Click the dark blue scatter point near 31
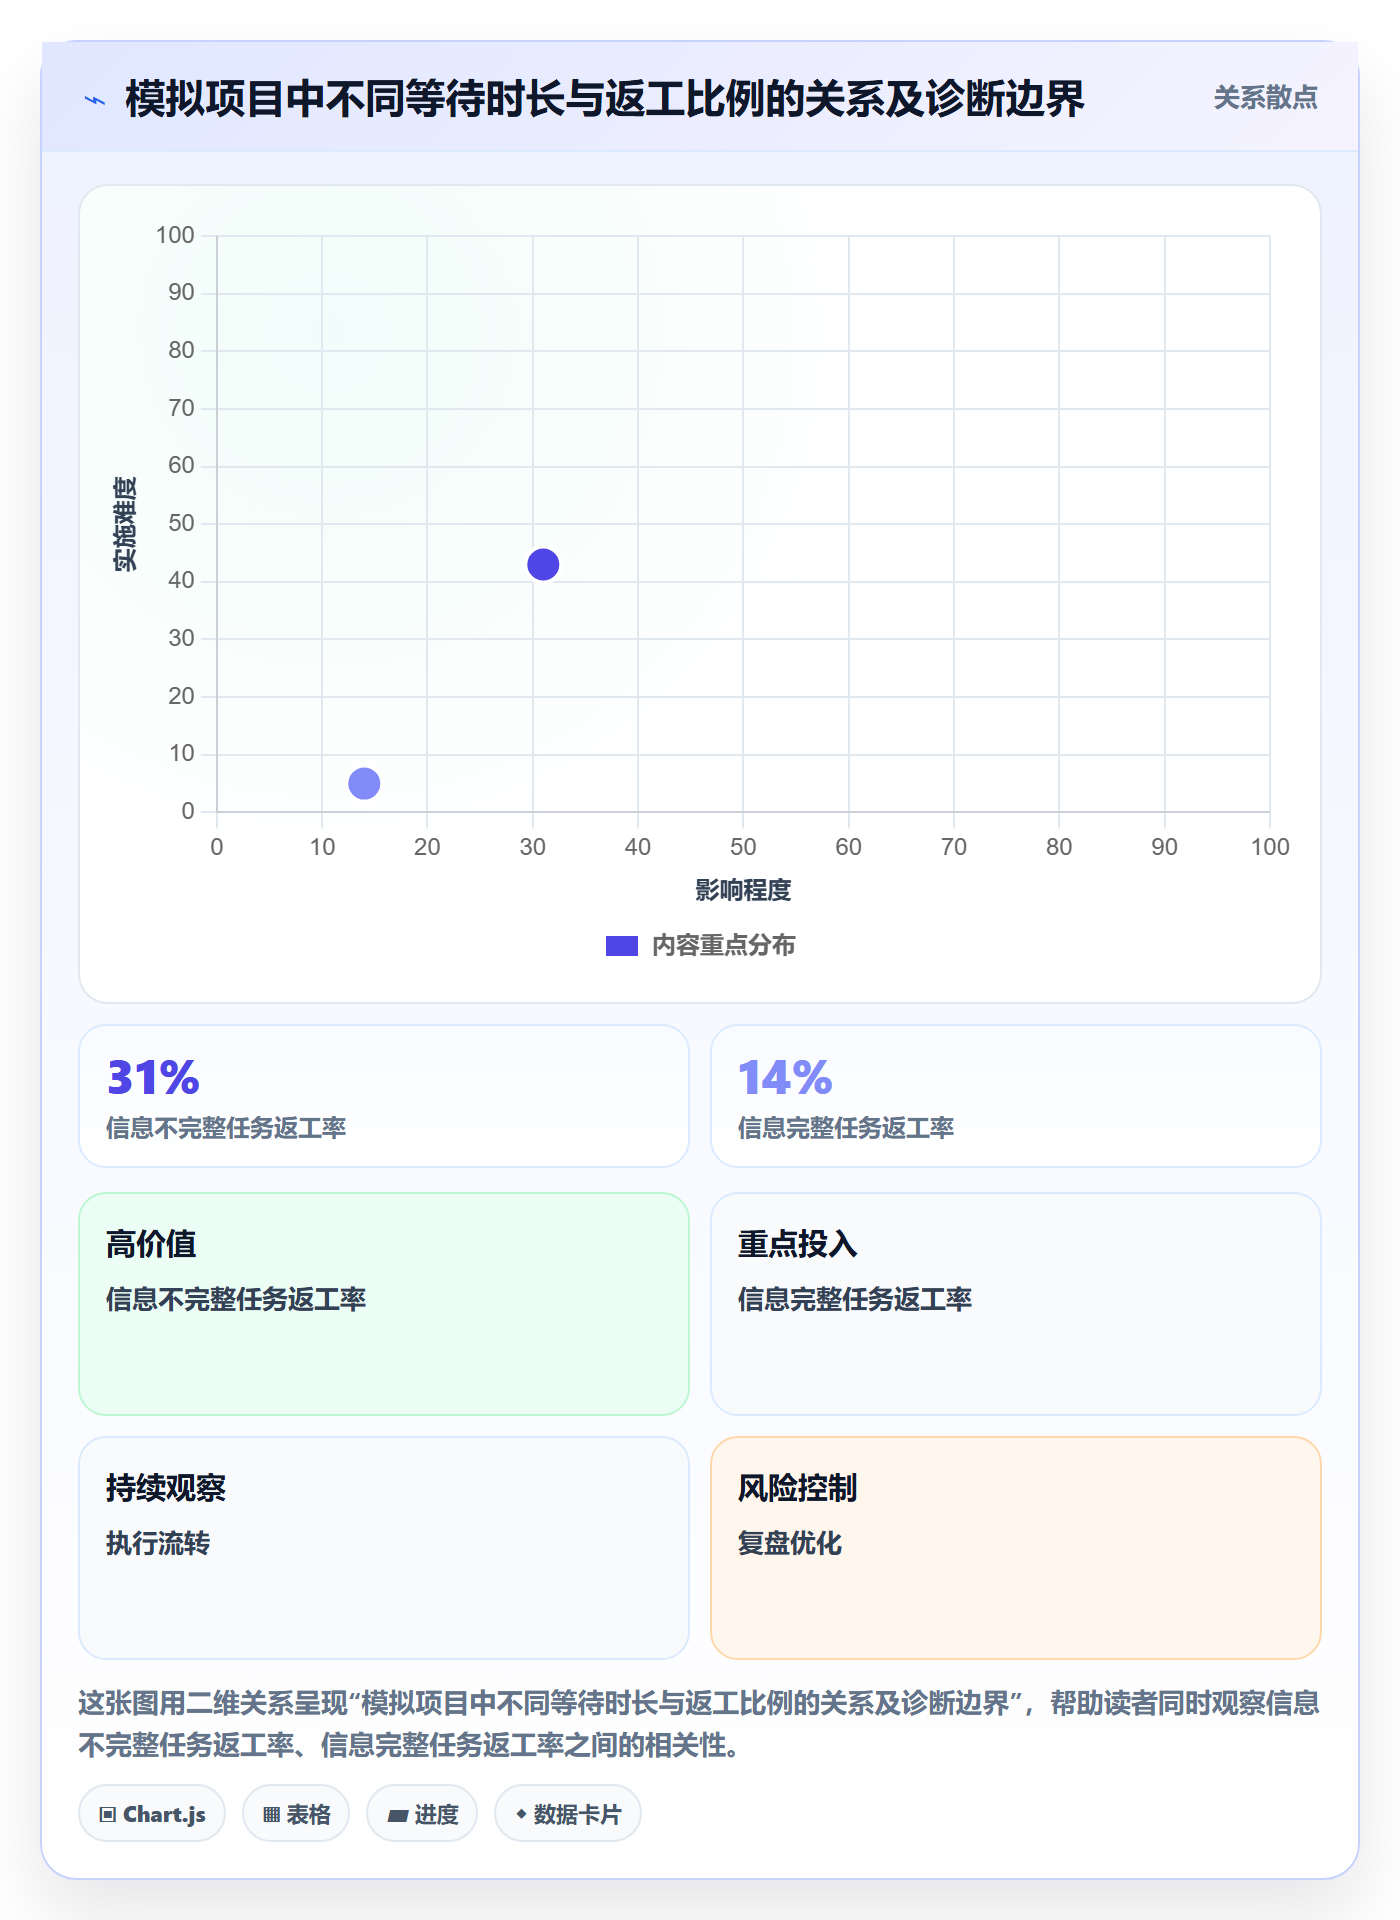This screenshot has height=1920, width=1400. pos(543,564)
